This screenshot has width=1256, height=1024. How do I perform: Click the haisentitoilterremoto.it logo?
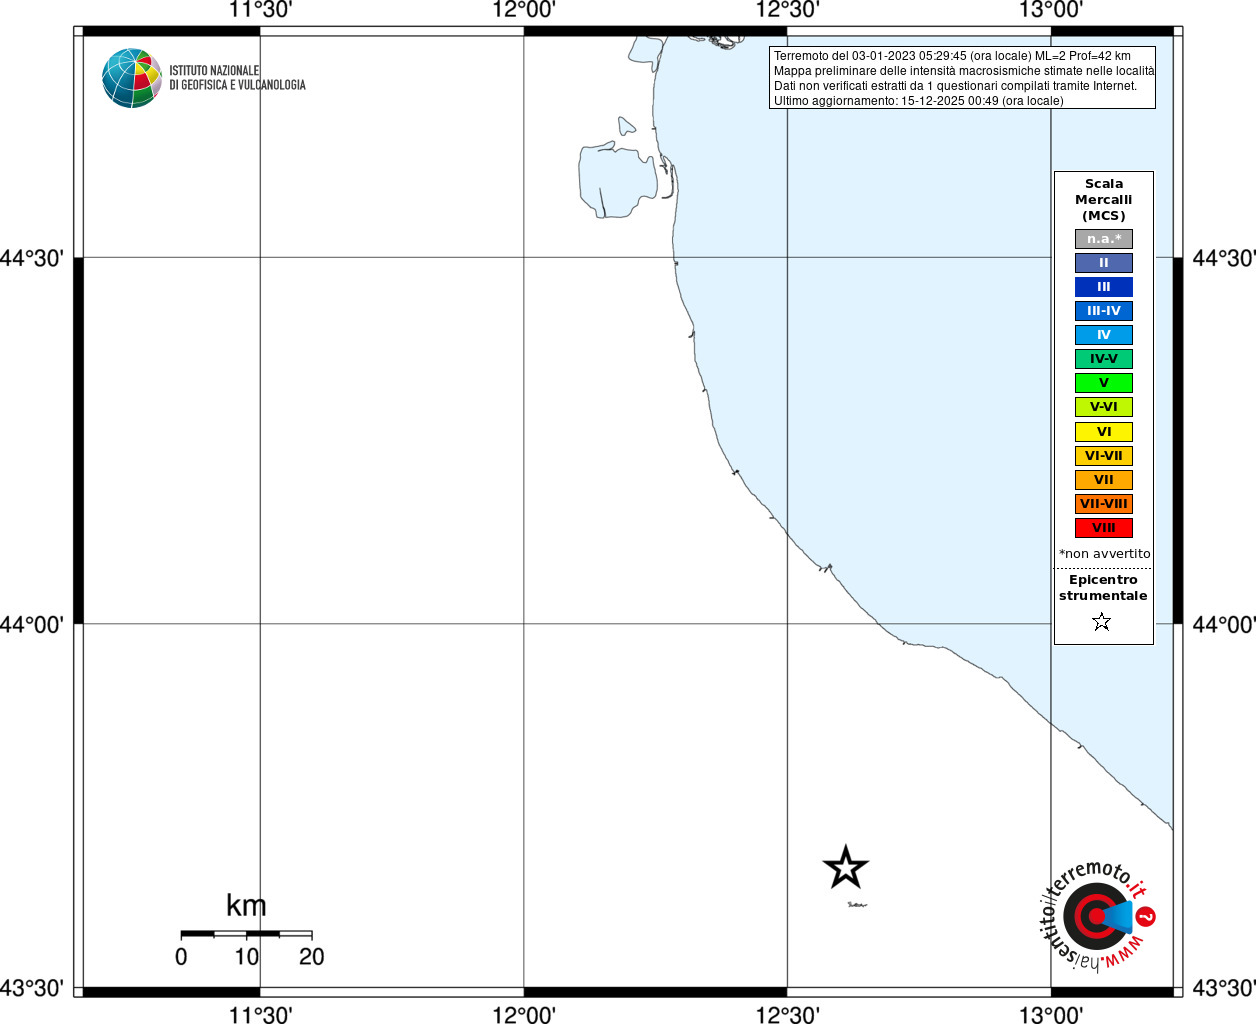pyautogui.click(x=1098, y=916)
